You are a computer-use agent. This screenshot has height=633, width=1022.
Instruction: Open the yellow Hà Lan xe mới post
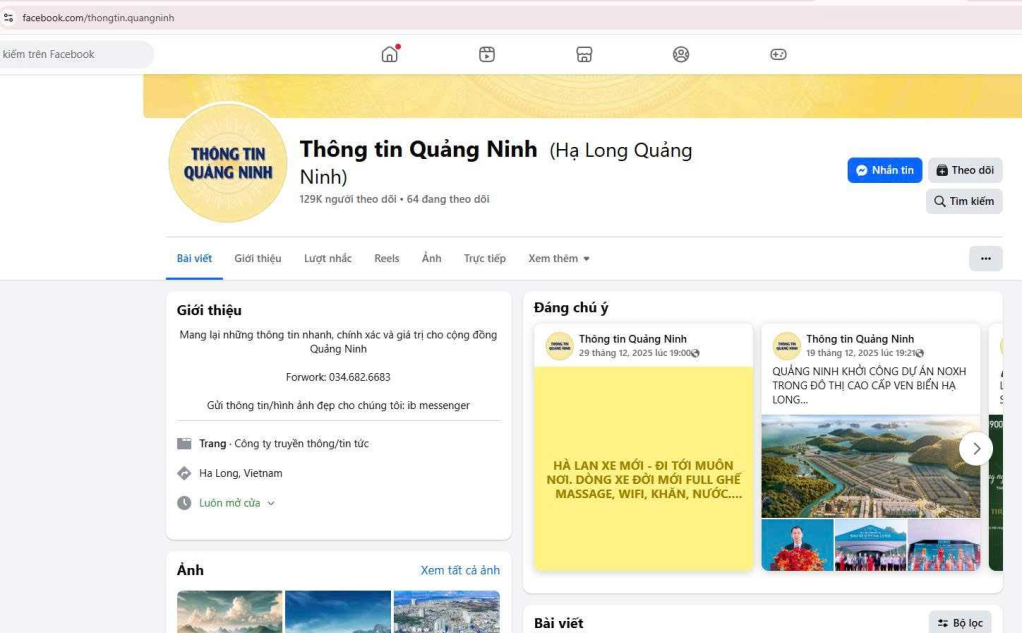click(643, 467)
